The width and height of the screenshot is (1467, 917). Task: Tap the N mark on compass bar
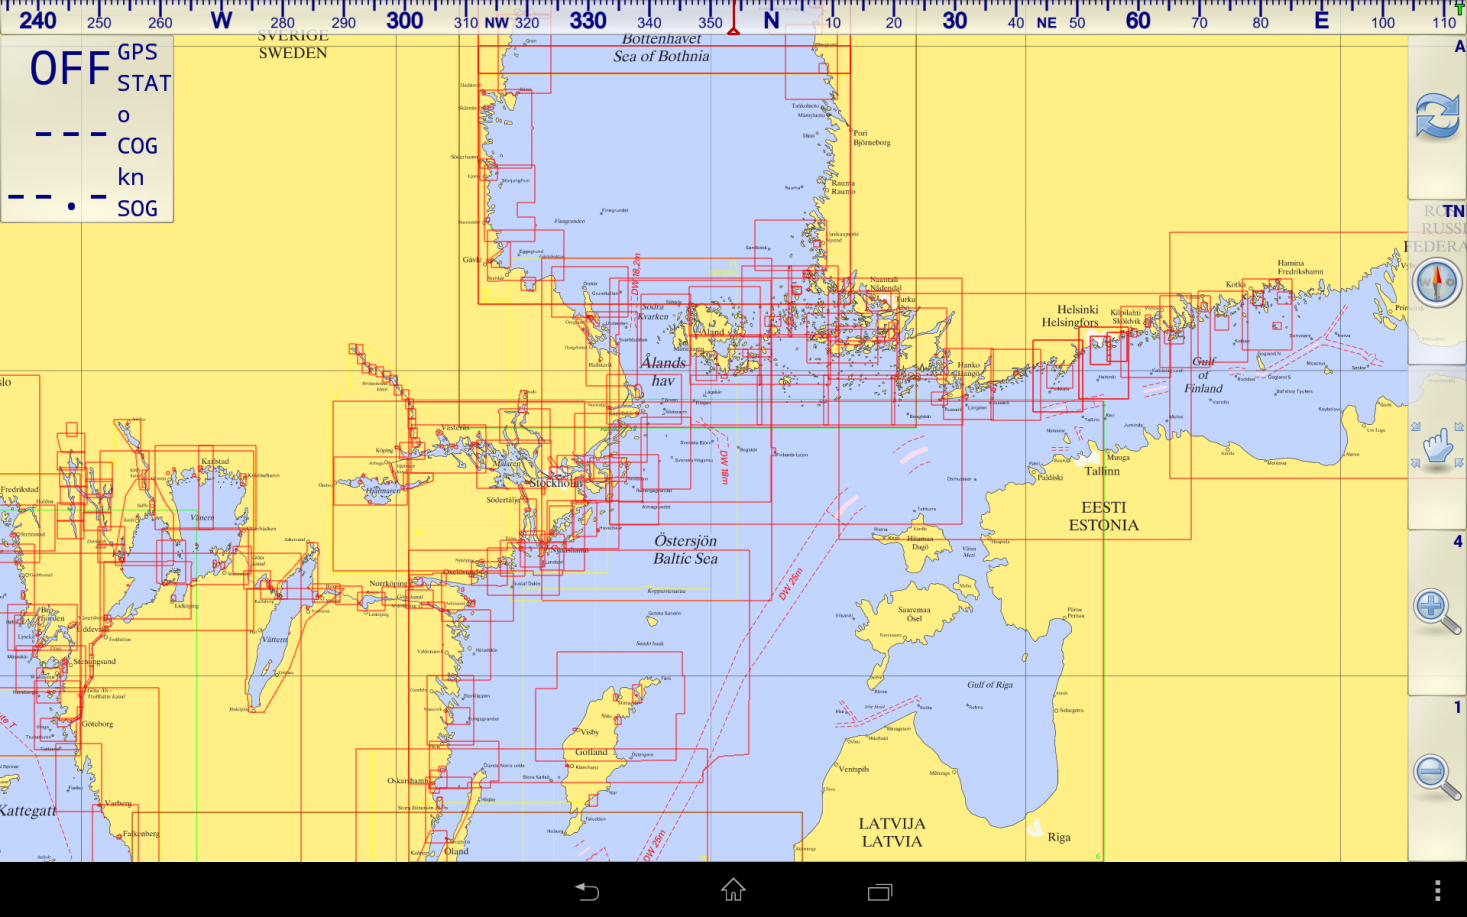tap(771, 20)
